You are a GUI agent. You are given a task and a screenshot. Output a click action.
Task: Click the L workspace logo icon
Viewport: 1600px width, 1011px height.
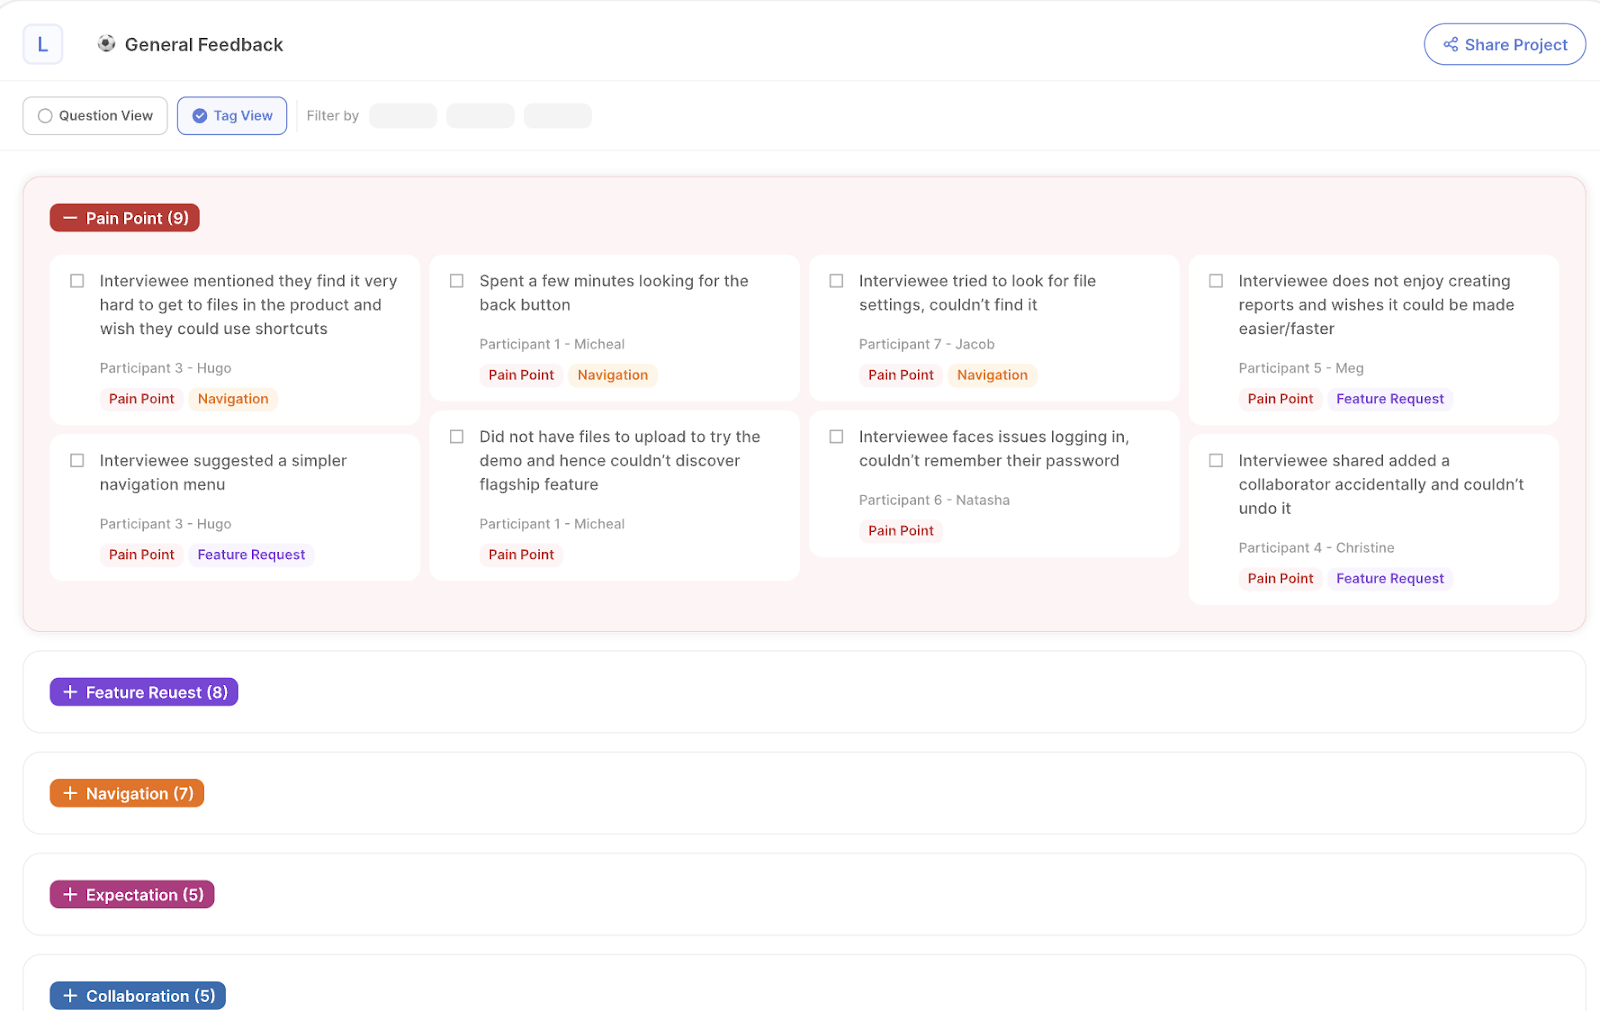point(43,45)
